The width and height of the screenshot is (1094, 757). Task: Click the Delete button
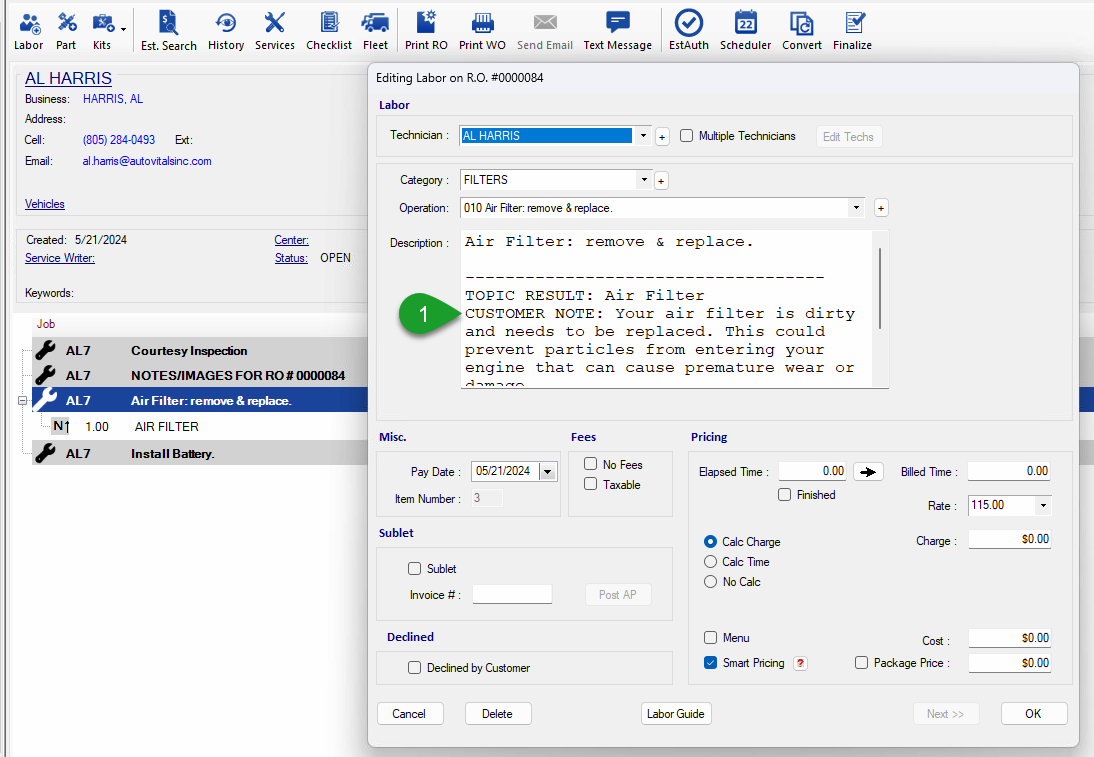497,714
